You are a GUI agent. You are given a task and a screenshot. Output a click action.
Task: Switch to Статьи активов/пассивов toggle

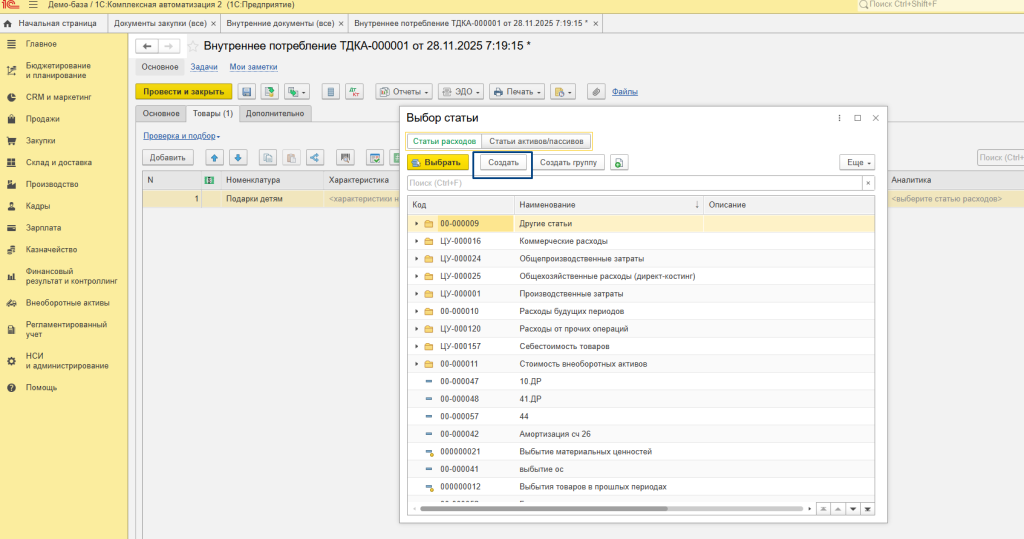click(536, 142)
